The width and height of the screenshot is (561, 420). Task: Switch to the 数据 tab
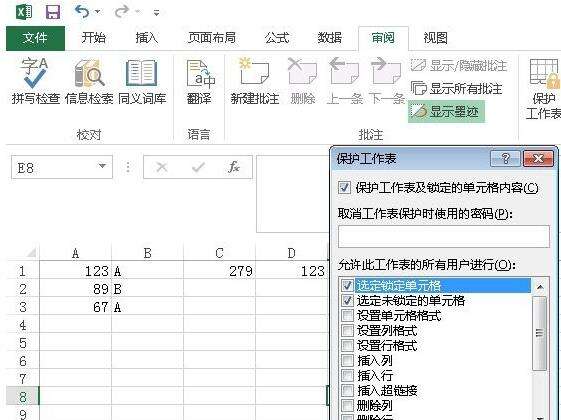coord(330,38)
